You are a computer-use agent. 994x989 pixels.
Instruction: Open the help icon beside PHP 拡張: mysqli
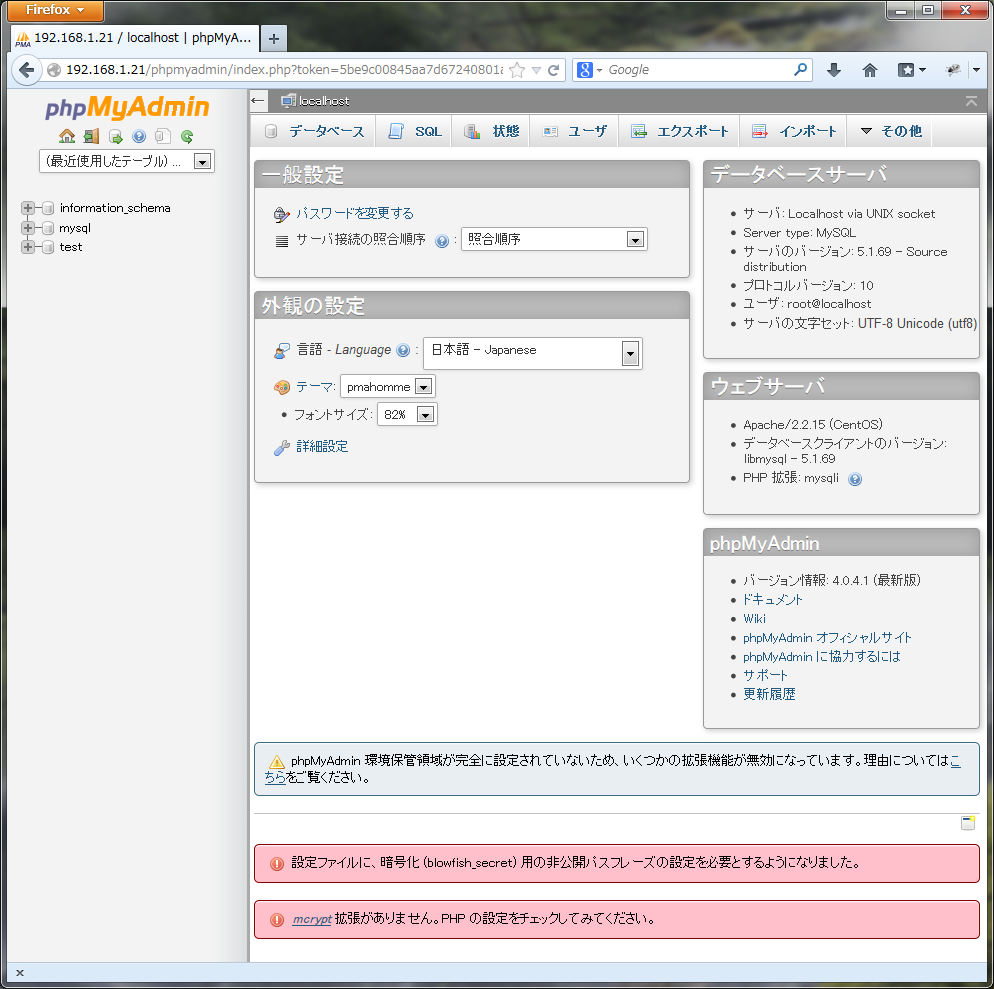[855, 479]
